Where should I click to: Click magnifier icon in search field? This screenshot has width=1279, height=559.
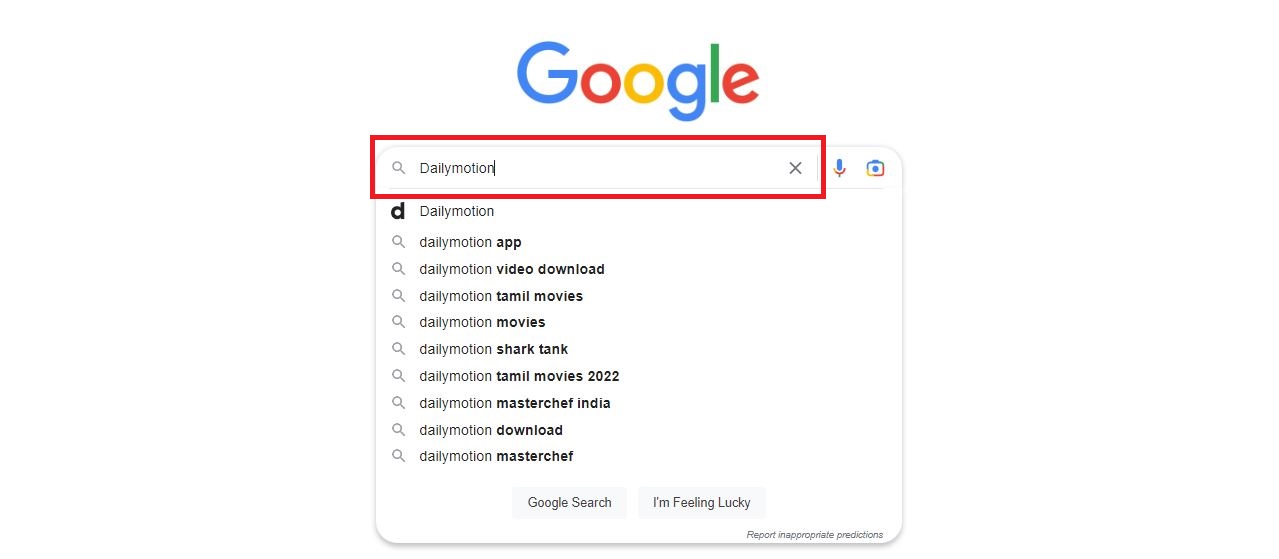(398, 168)
